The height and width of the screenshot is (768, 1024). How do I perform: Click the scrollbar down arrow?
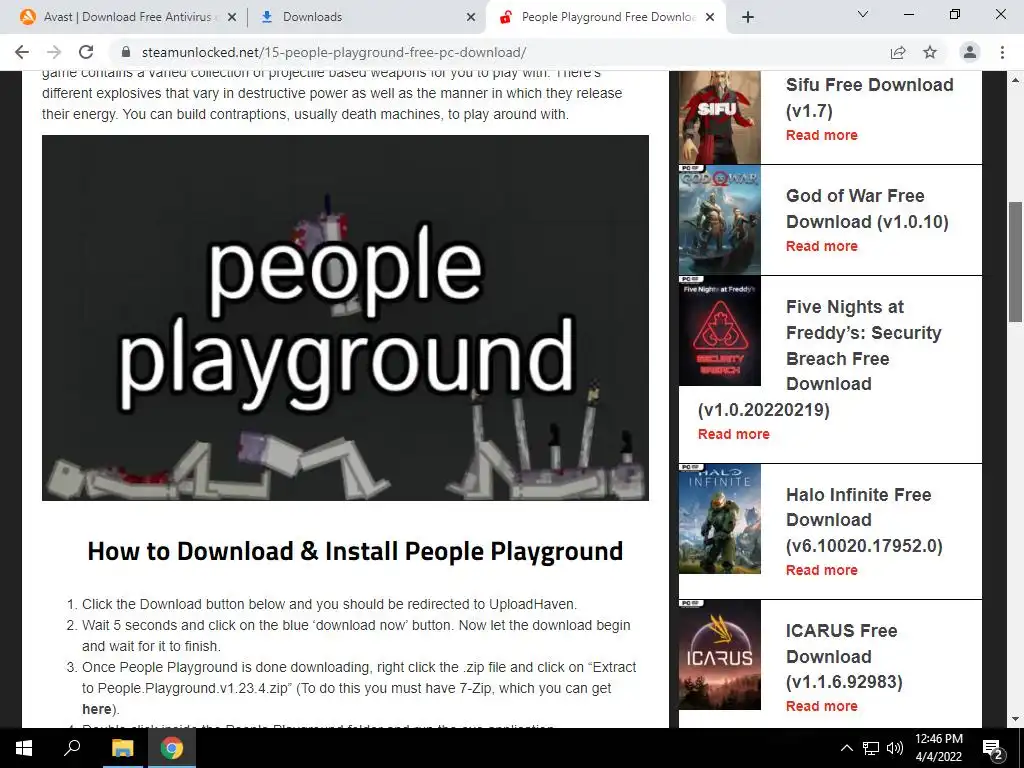click(1016, 720)
